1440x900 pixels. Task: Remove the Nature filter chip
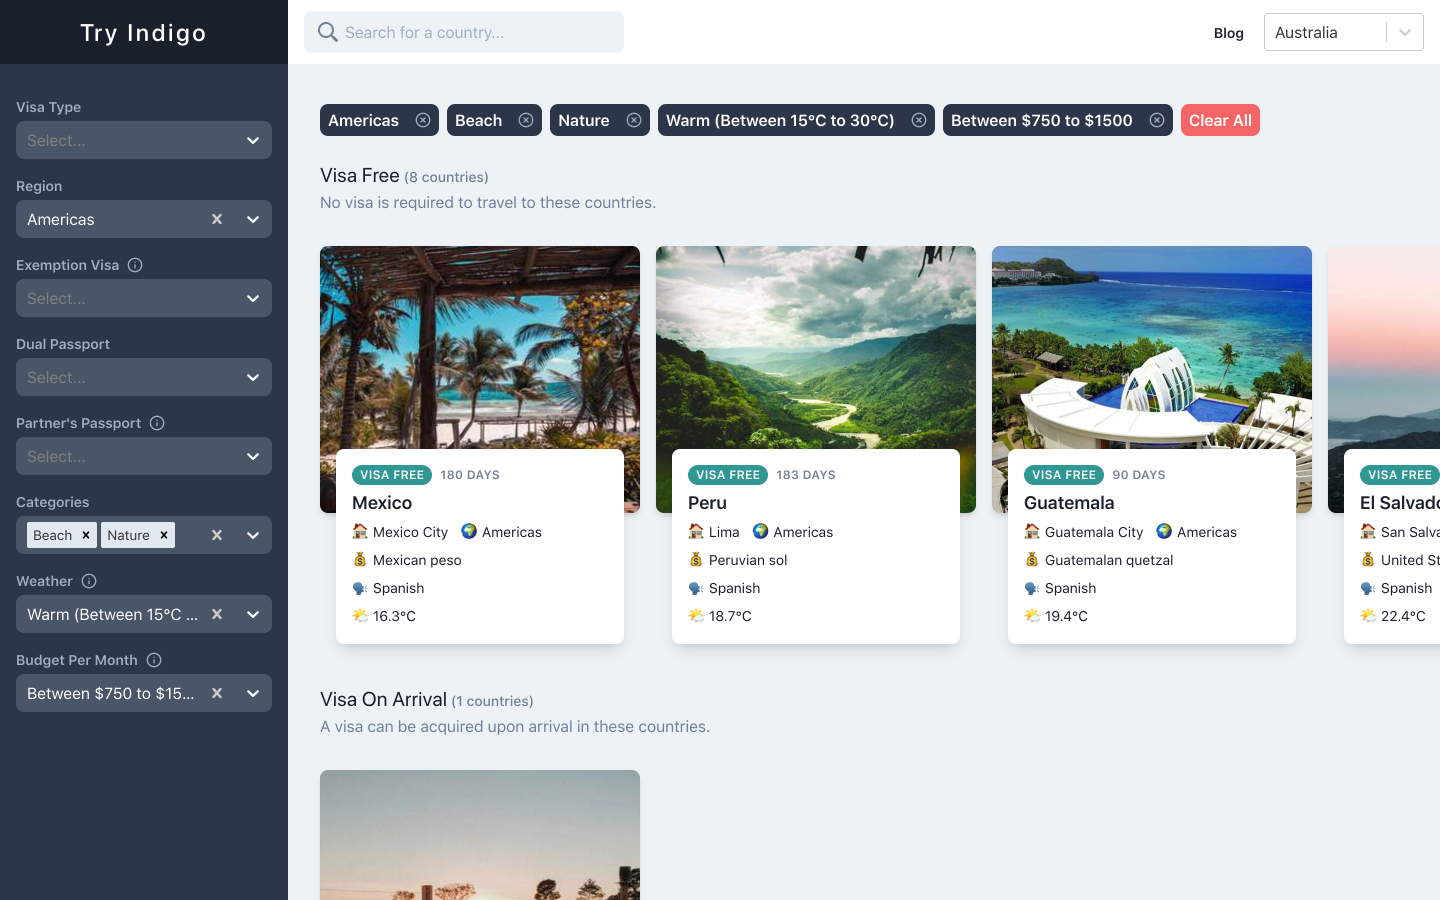(x=634, y=120)
